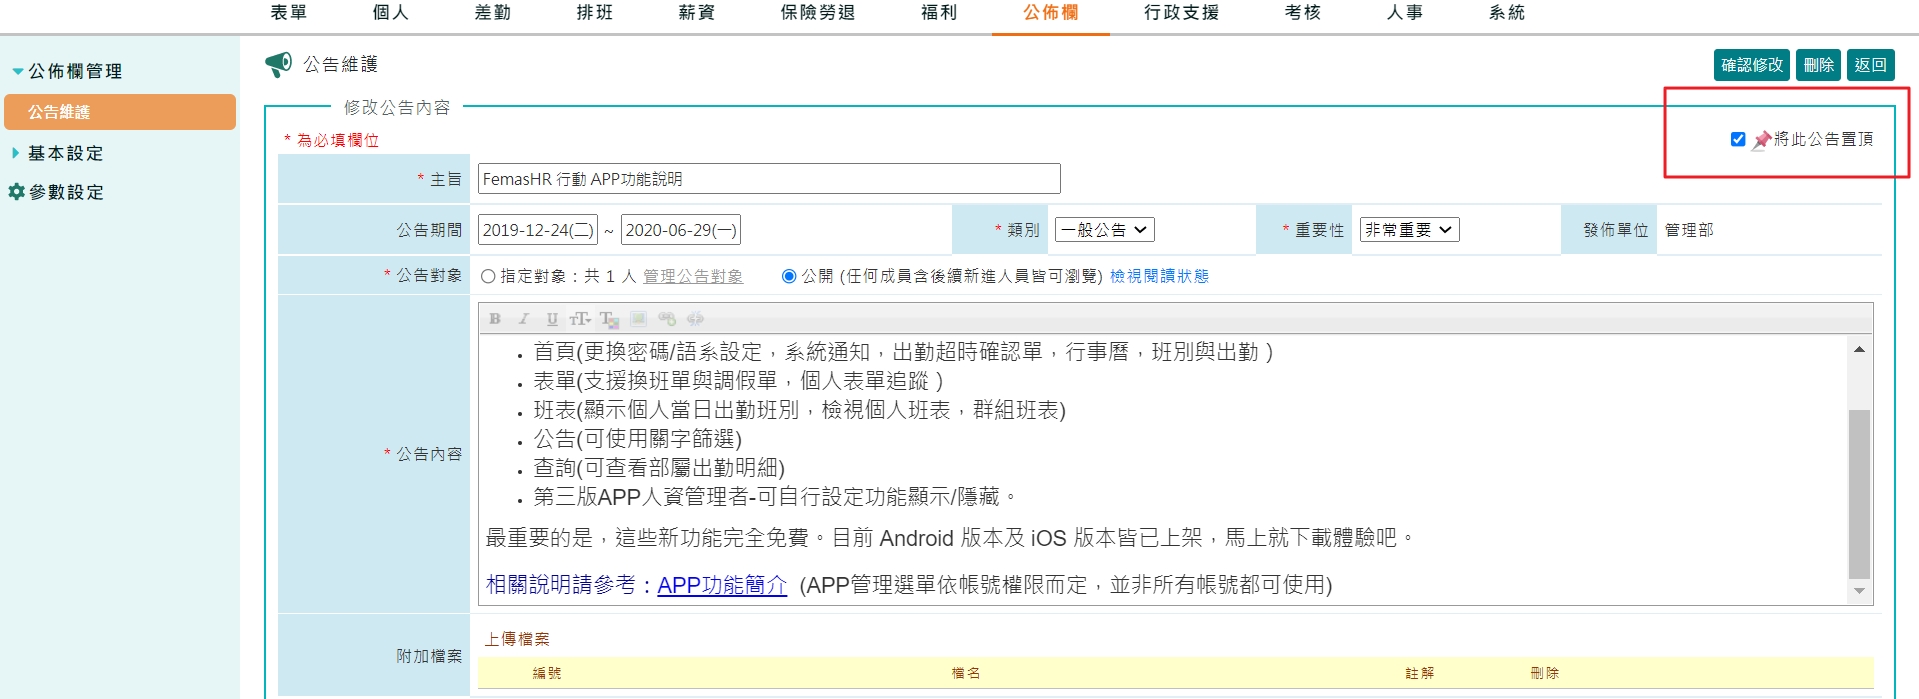Toggle underline formatting in the editor toolbar
1919x699 pixels.
coord(552,319)
